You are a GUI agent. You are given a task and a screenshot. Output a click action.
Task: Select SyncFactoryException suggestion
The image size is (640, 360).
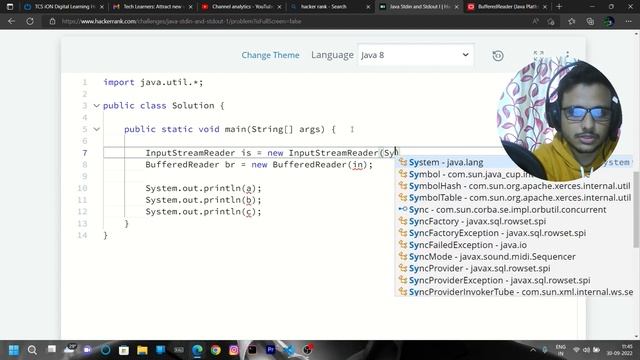[x=513, y=233]
